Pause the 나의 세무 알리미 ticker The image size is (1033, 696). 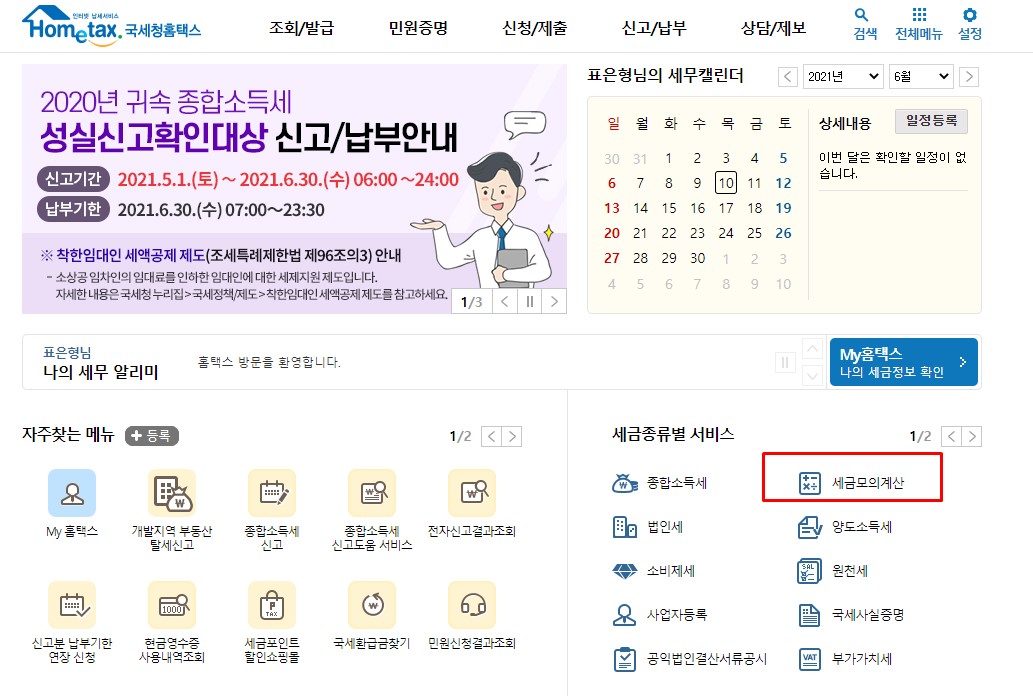point(785,362)
